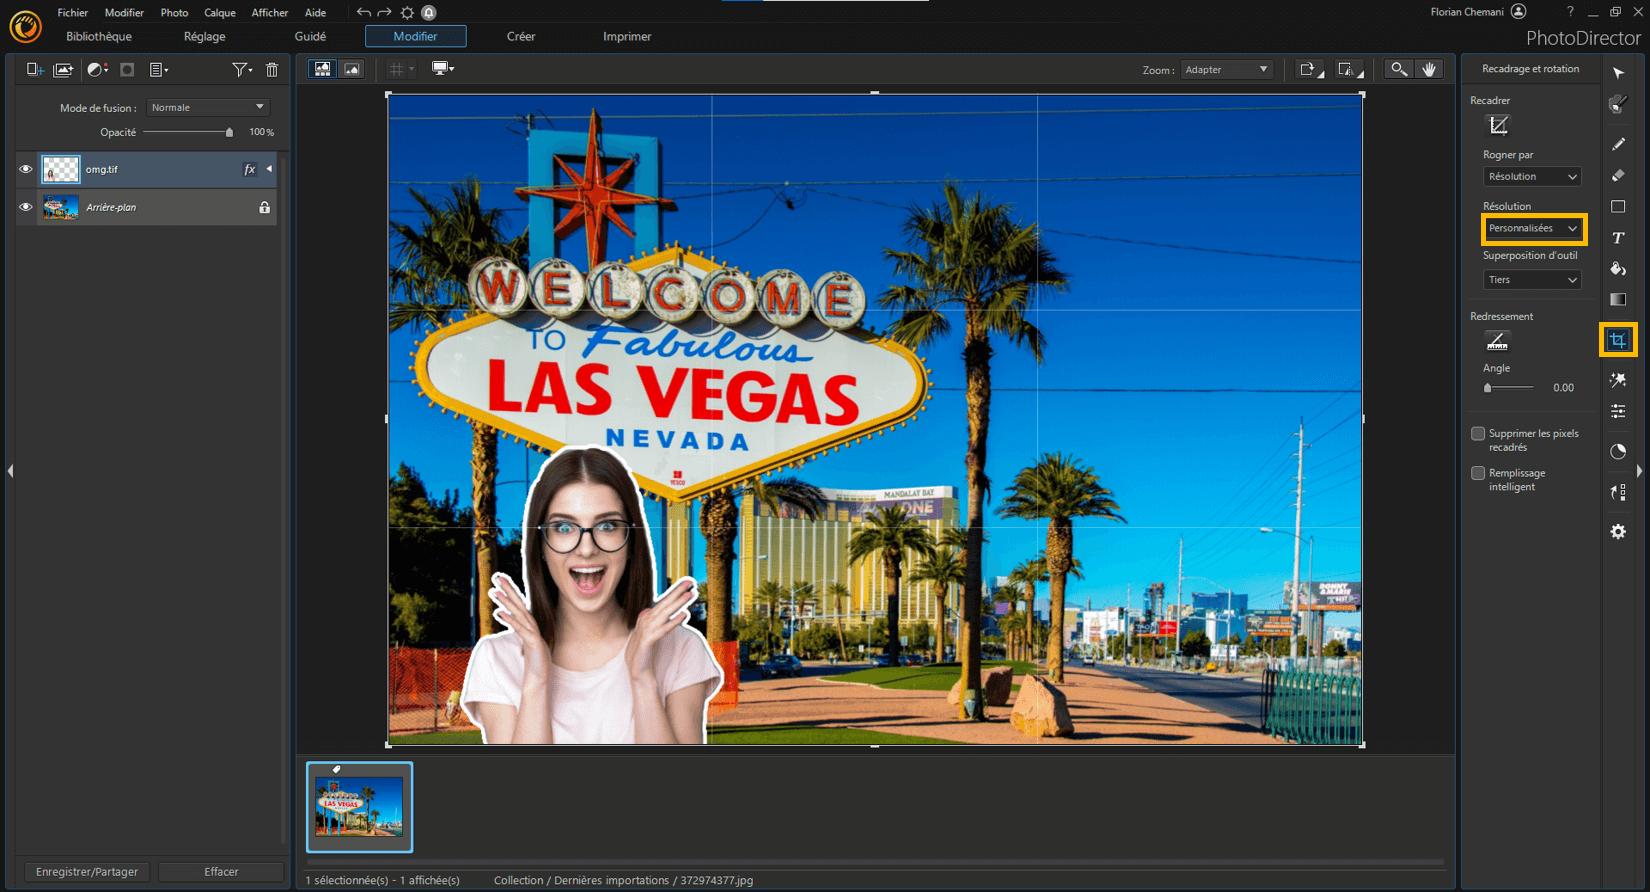
Task: Delete the layer with the trash icon
Action: click(x=271, y=70)
